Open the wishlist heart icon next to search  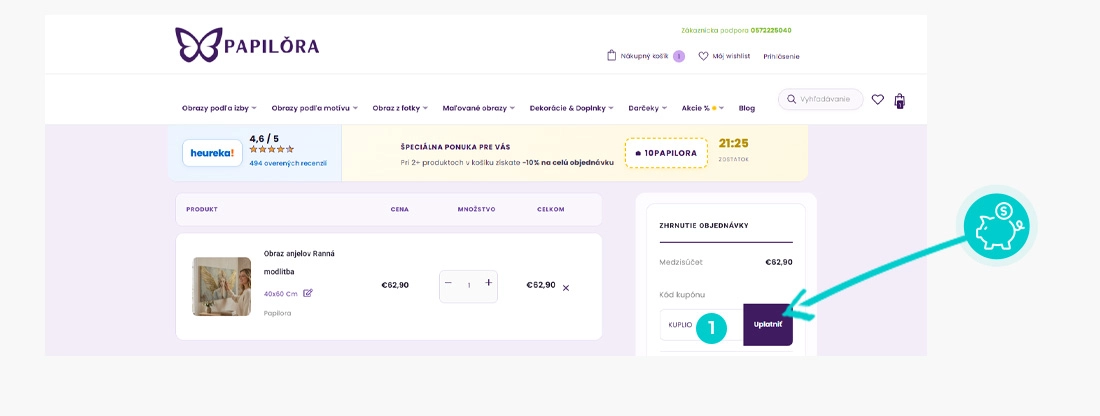[878, 100]
